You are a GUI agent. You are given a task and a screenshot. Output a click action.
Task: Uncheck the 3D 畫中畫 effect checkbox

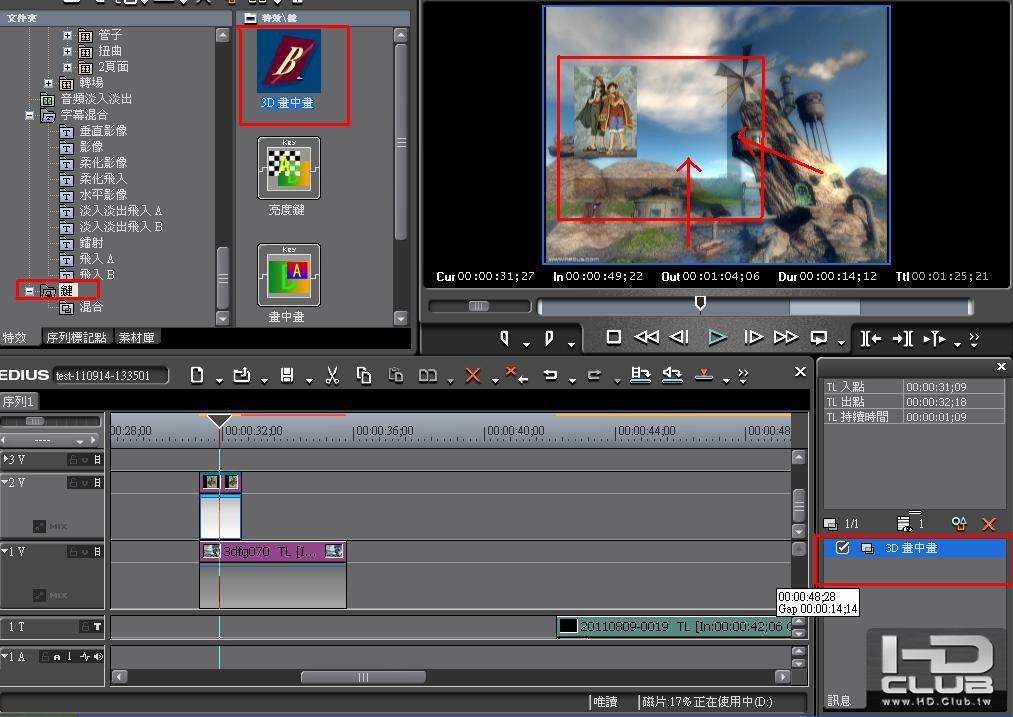click(842, 548)
